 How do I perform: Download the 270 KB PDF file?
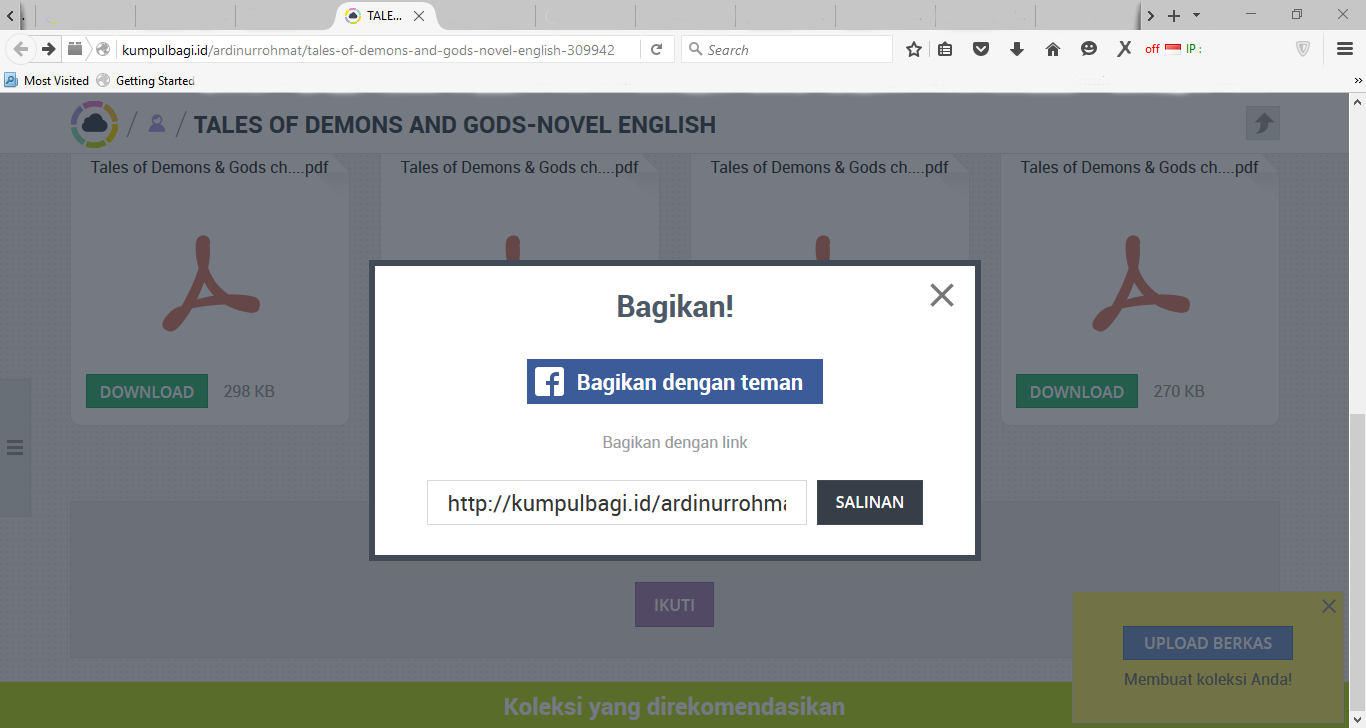click(x=1077, y=391)
